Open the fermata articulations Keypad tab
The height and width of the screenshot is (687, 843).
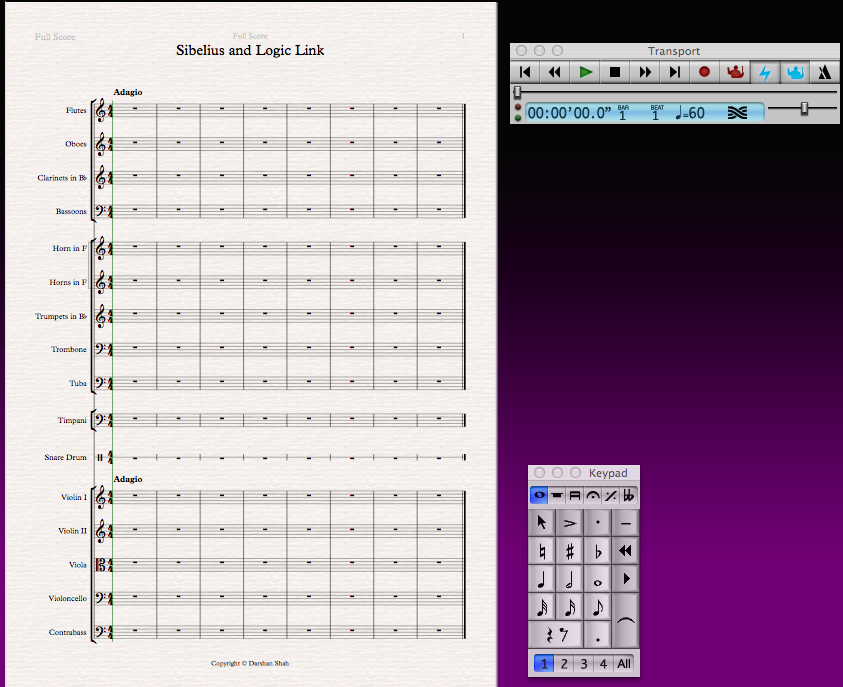592,496
